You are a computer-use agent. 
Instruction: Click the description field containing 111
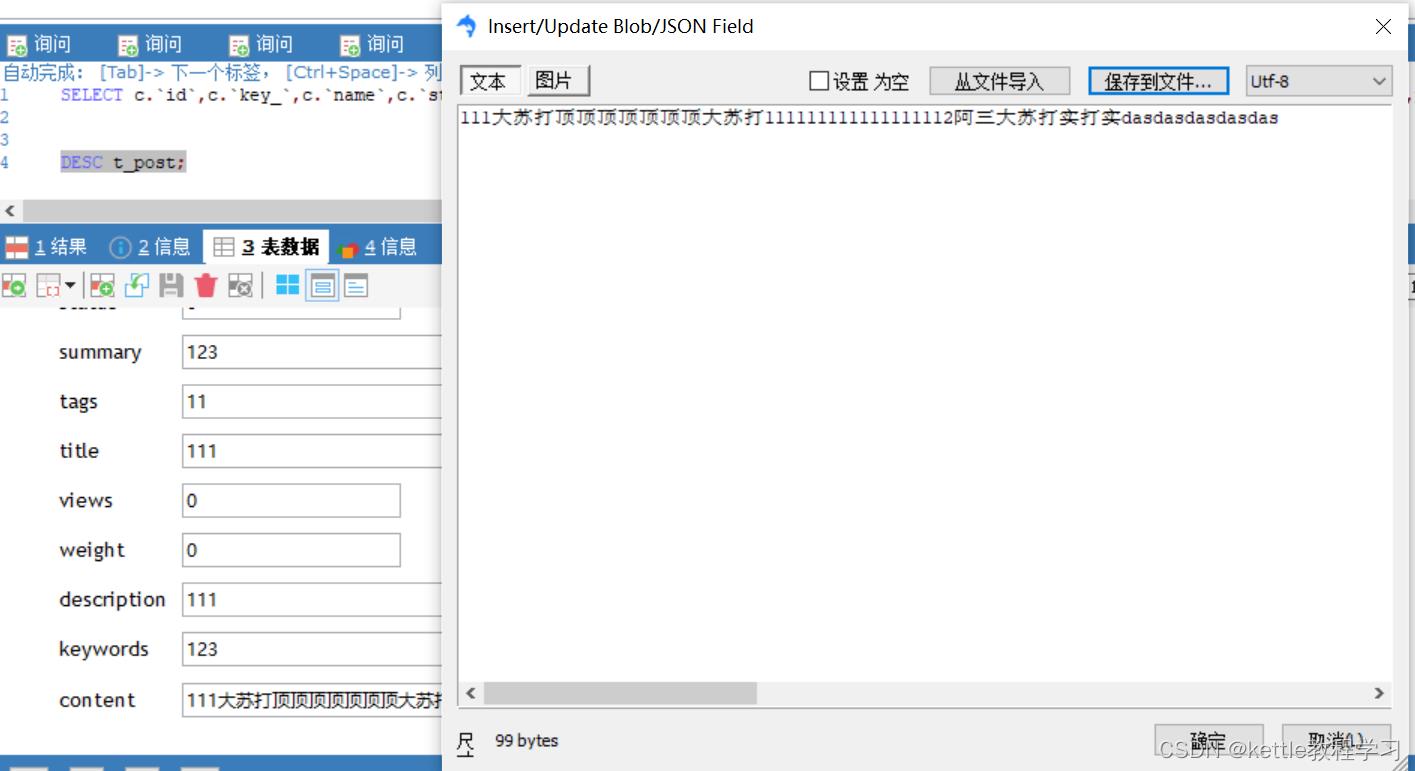click(x=312, y=600)
